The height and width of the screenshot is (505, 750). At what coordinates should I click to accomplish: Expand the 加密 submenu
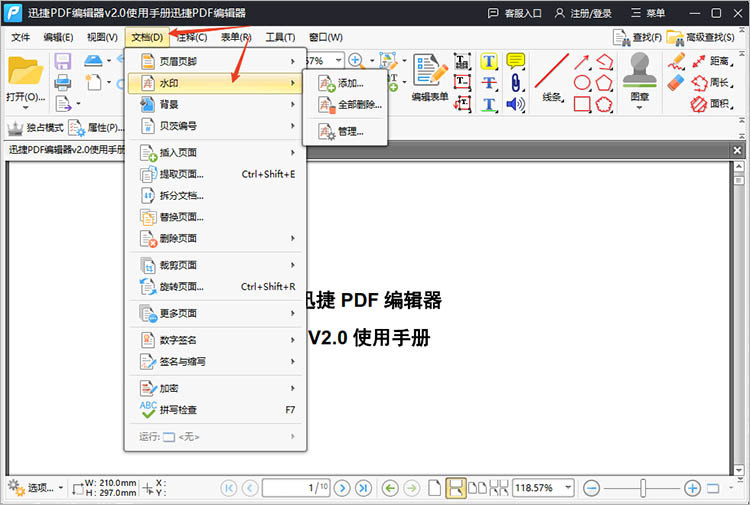tap(215, 388)
